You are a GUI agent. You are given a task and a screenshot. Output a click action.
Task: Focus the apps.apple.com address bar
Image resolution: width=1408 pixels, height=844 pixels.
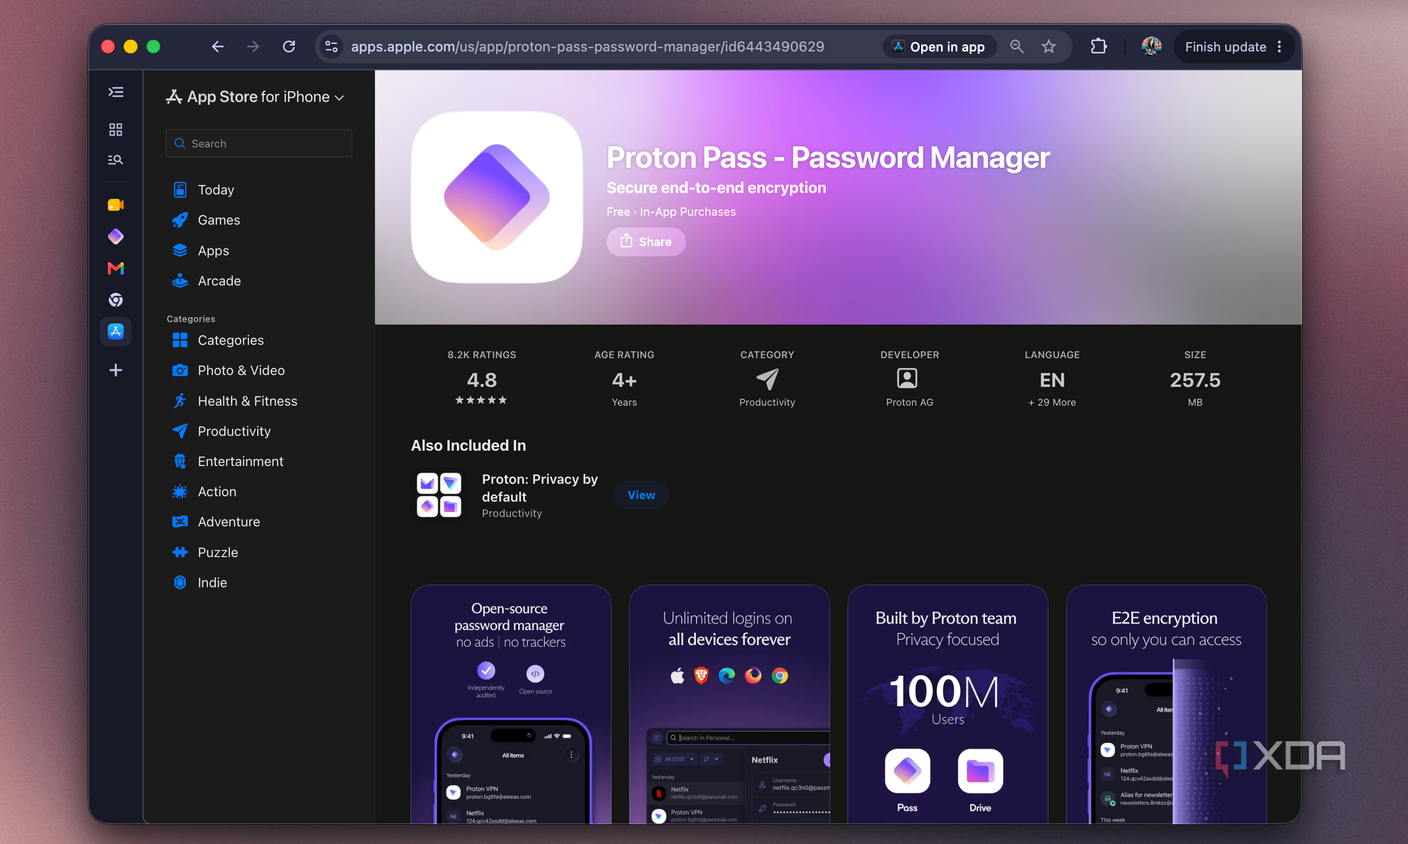coord(588,47)
